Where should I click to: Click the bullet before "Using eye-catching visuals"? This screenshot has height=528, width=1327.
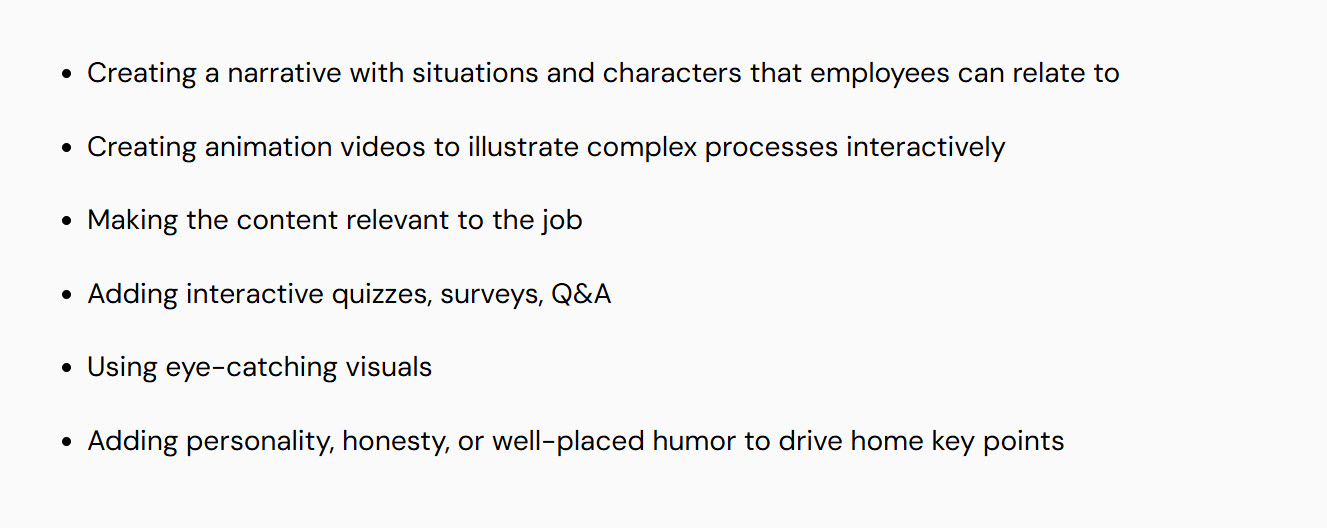[x=67, y=368]
